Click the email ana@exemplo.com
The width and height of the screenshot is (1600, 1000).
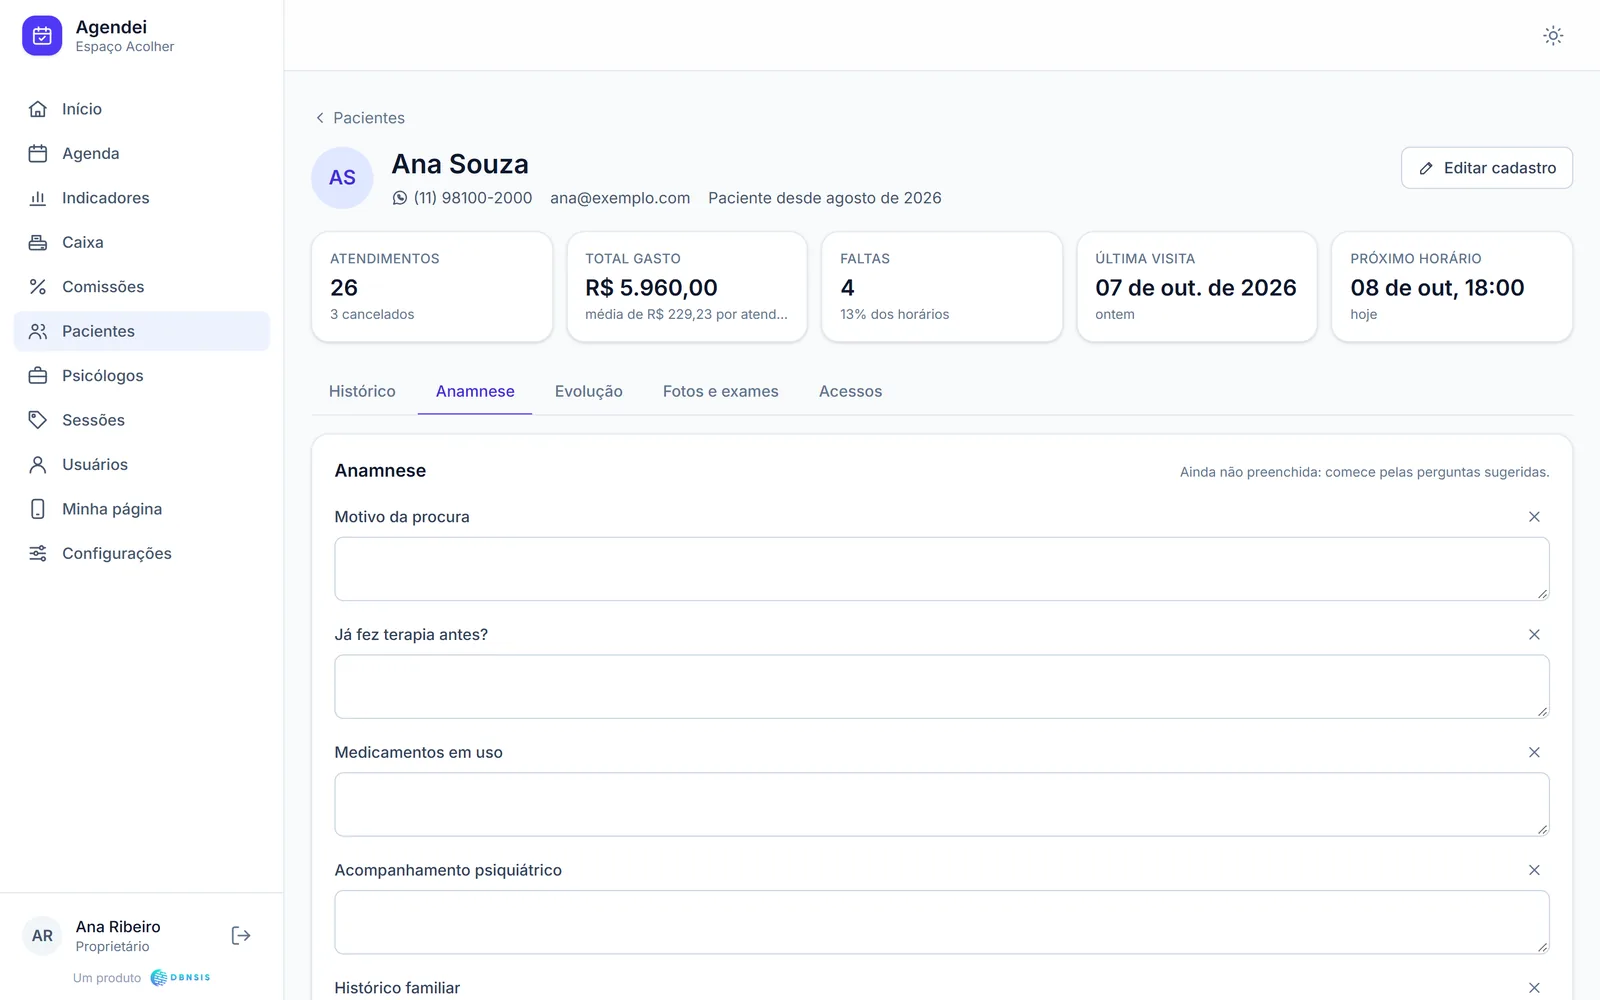pos(620,198)
